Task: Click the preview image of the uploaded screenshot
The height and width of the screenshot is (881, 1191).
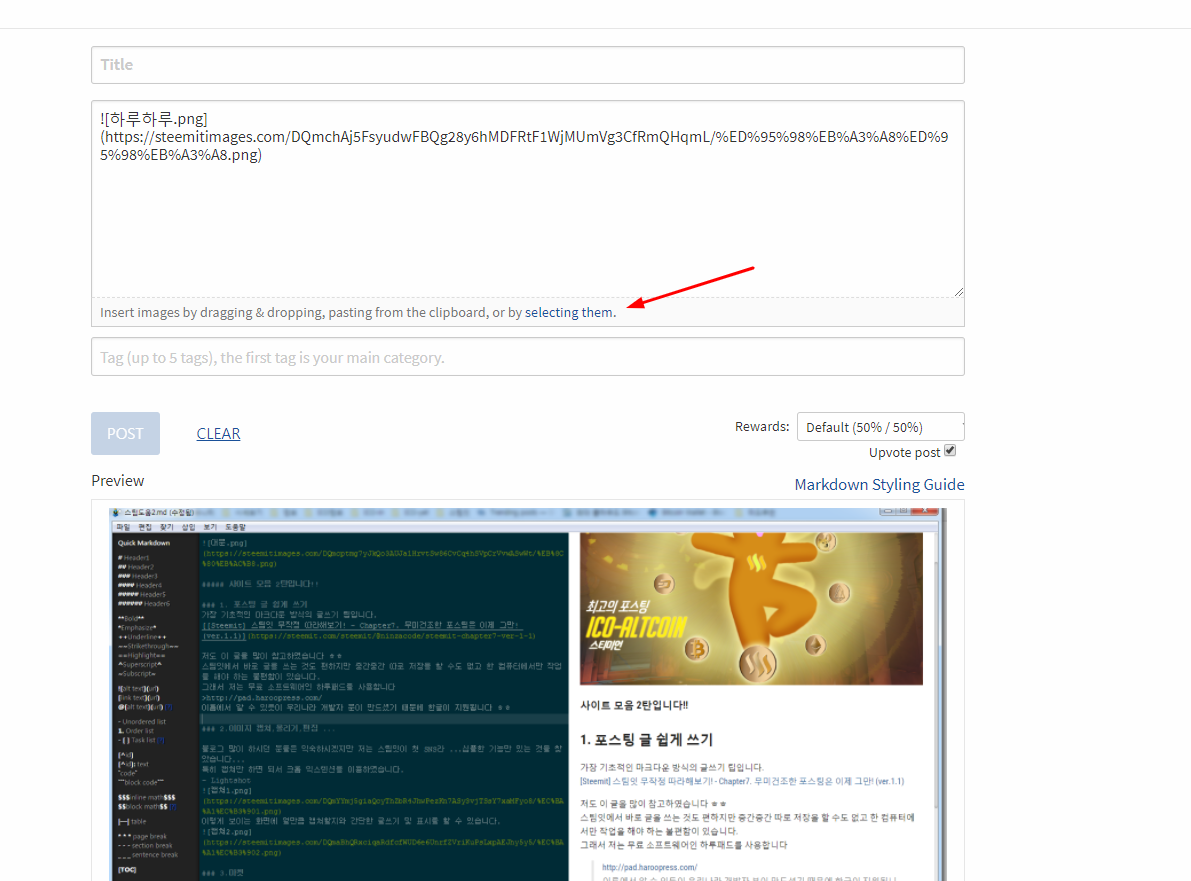Action: point(528,694)
